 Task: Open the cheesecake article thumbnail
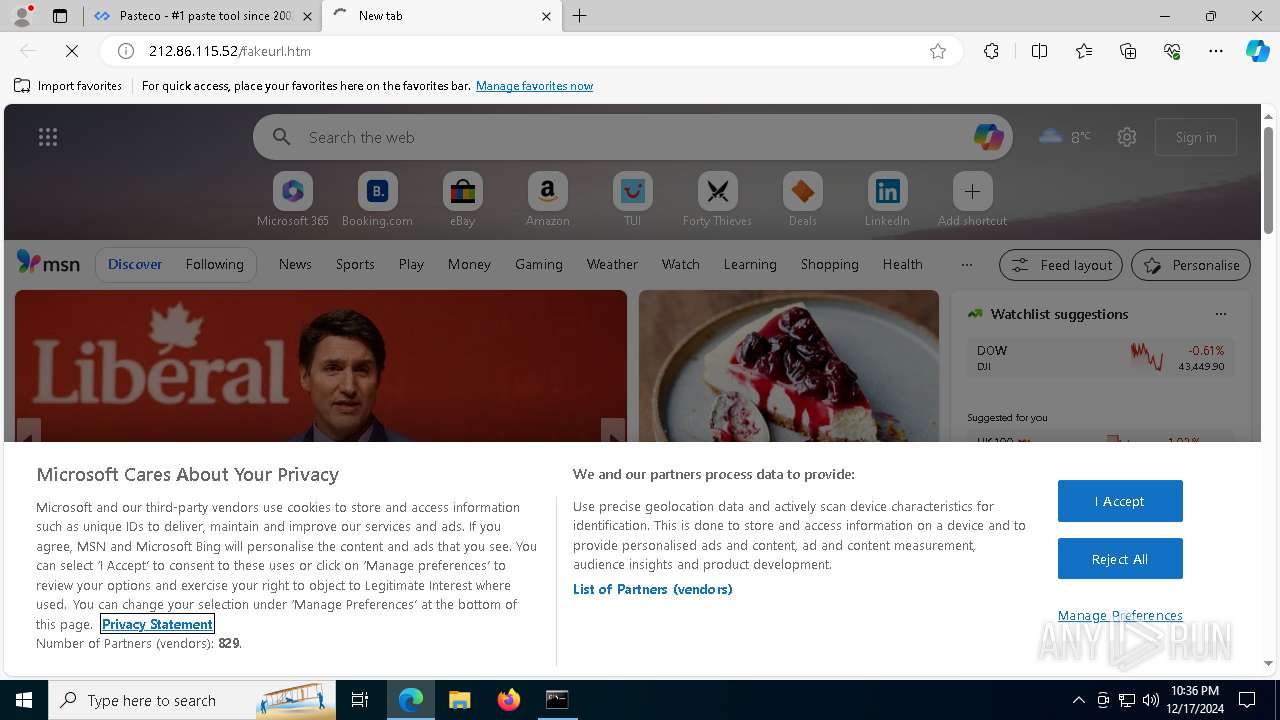pos(789,366)
